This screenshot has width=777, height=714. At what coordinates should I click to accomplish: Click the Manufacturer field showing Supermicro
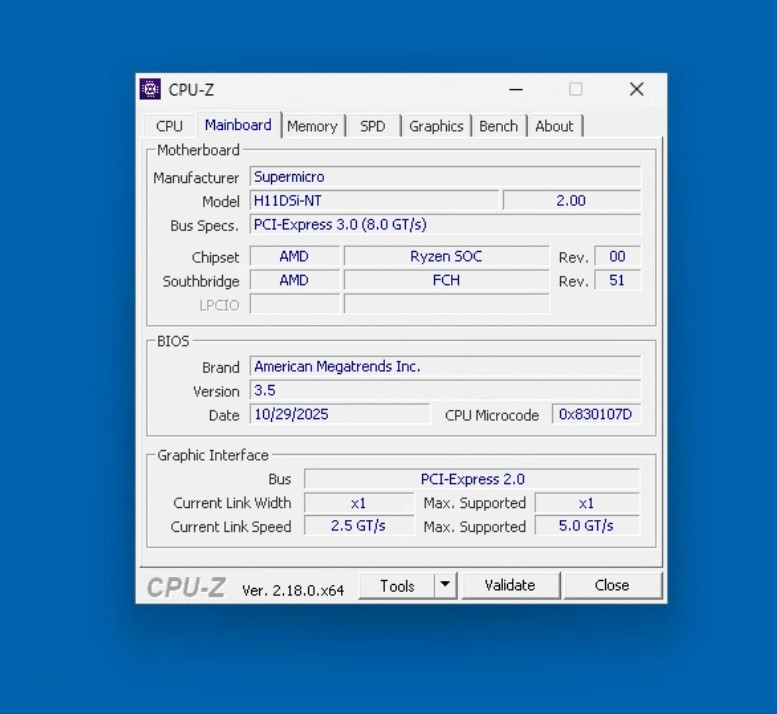(x=445, y=177)
